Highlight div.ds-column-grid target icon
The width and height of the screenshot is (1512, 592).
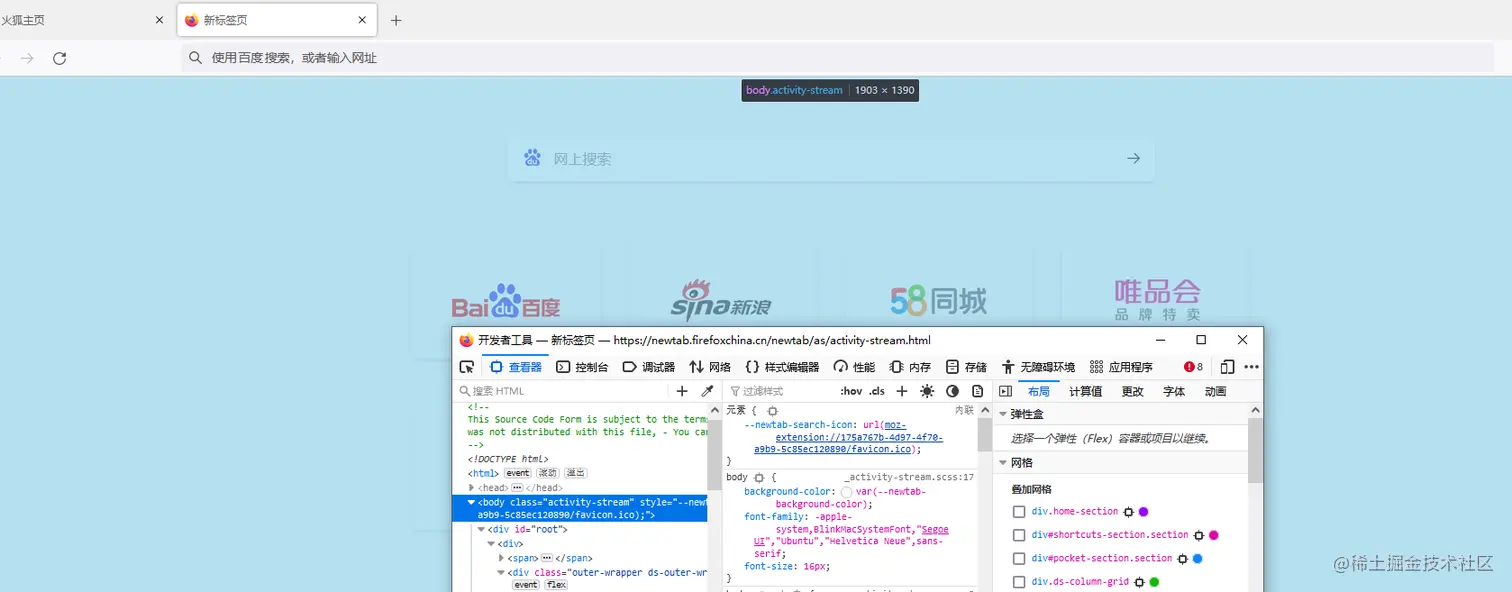pyautogui.click(x=1139, y=582)
